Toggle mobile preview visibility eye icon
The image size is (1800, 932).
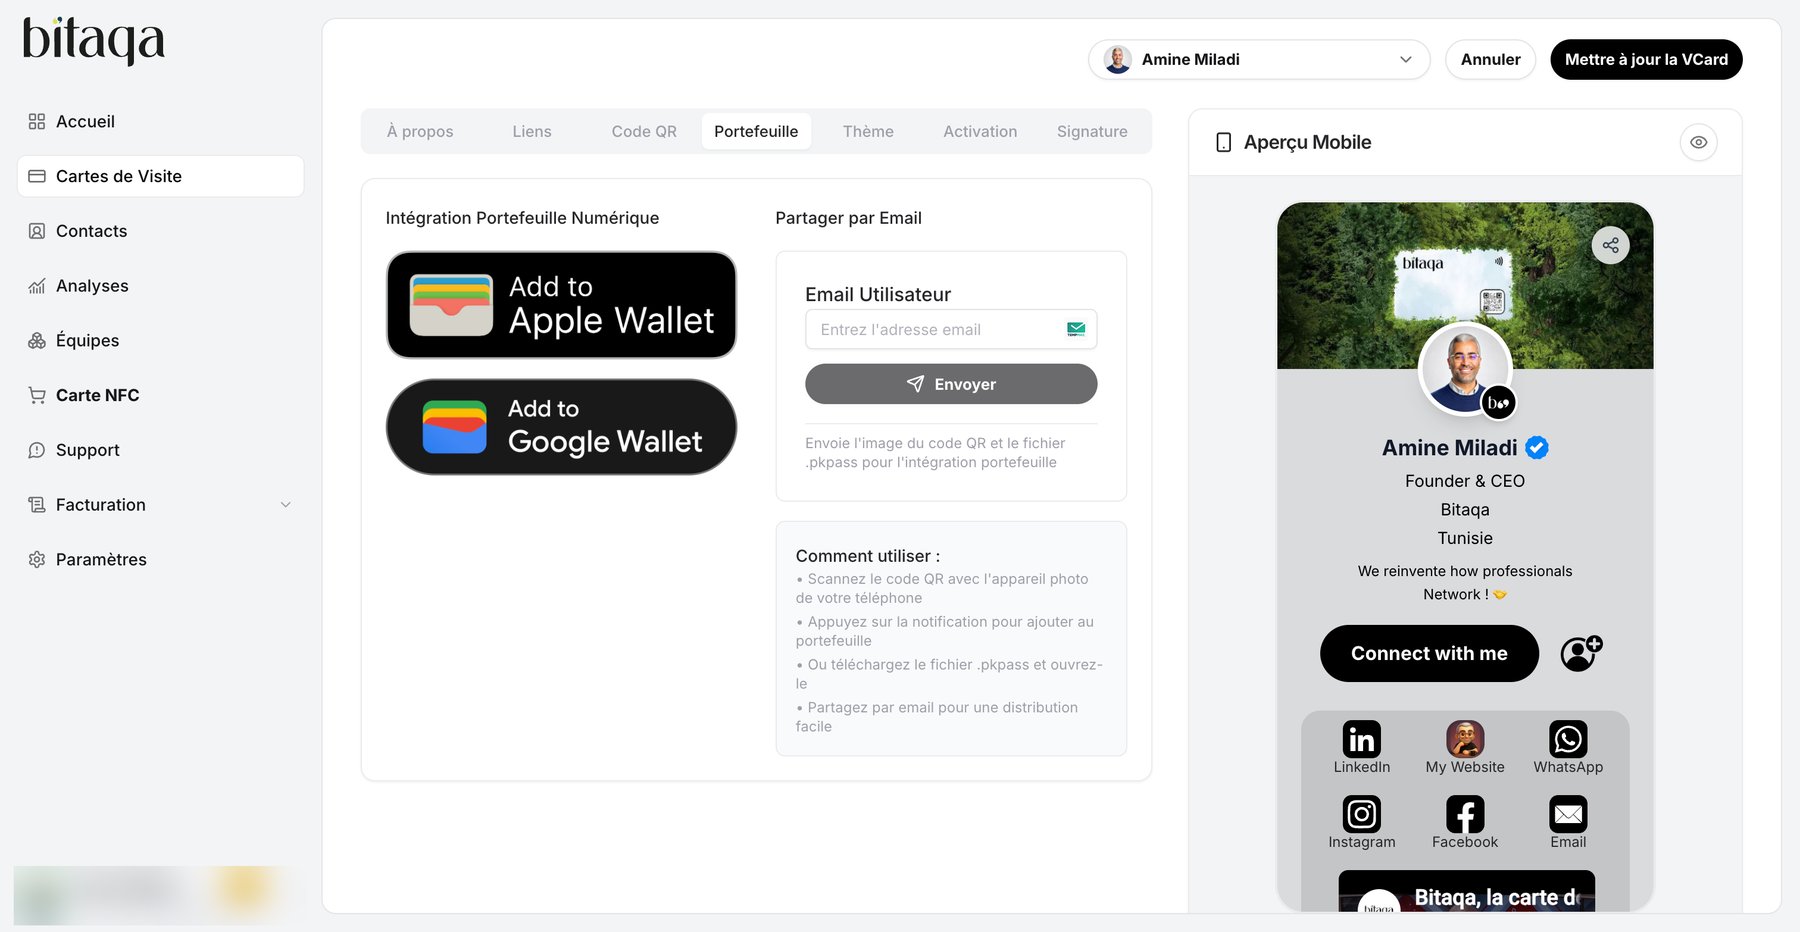(x=1698, y=142)
